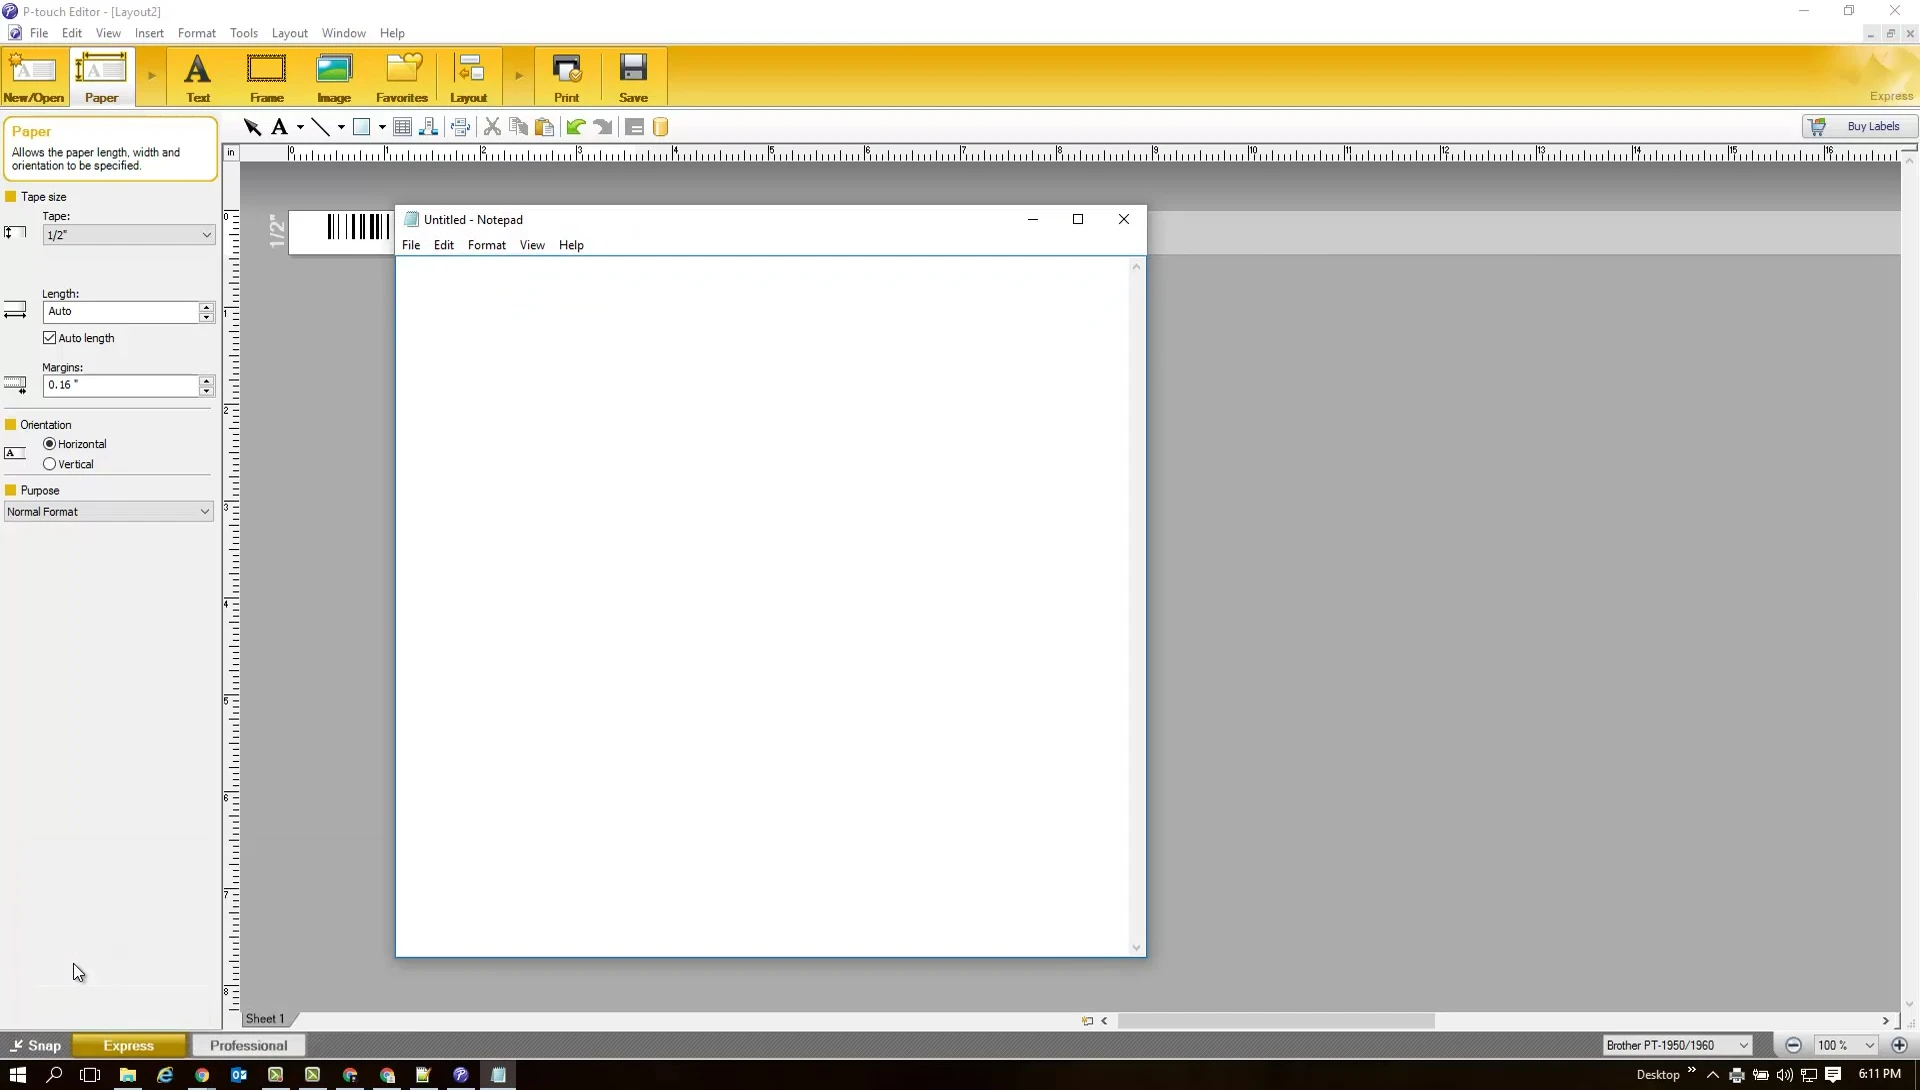This screenshot has width=1920, height=1090.
Task: Increase the Length stepper value
Action: pos(206,307)
